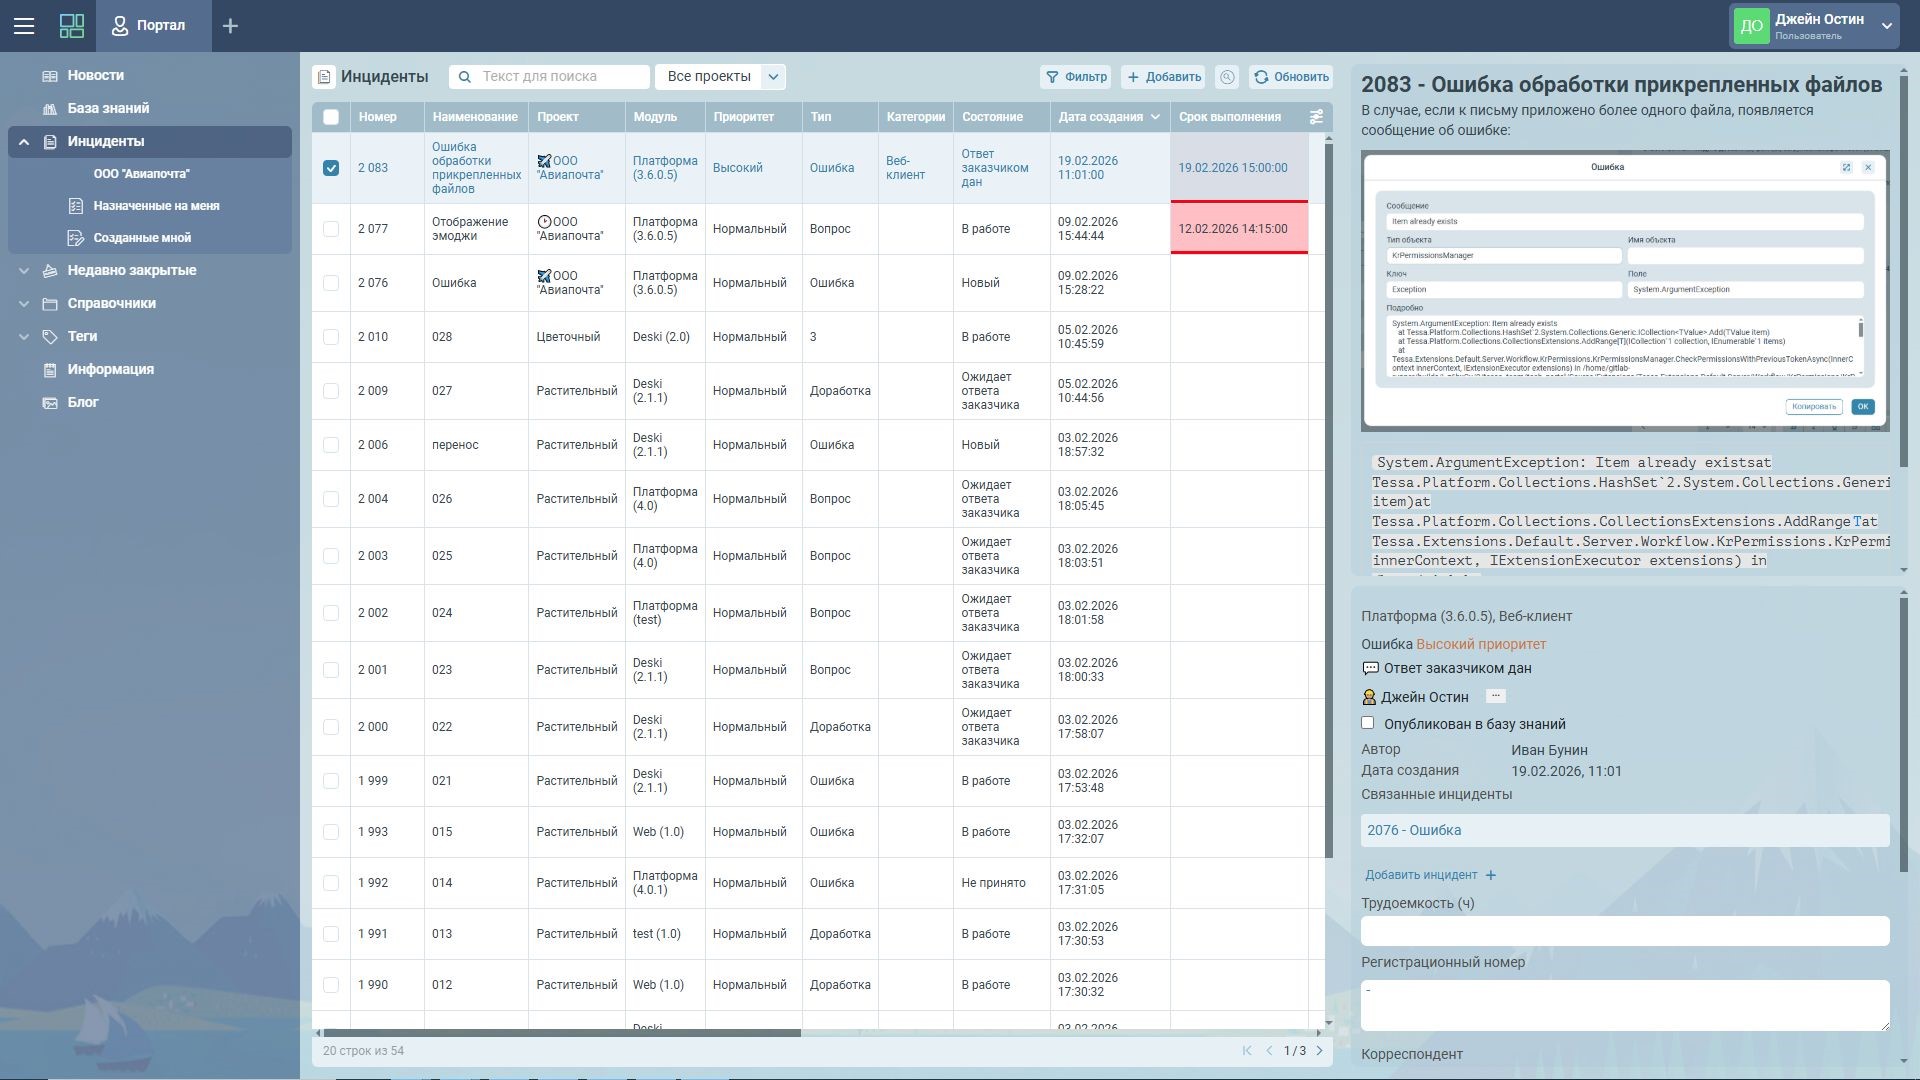Check 'Опубликован в базу знаний' checkbox
This screenshot has height=1080, width=1920.
click(1368, 723)
